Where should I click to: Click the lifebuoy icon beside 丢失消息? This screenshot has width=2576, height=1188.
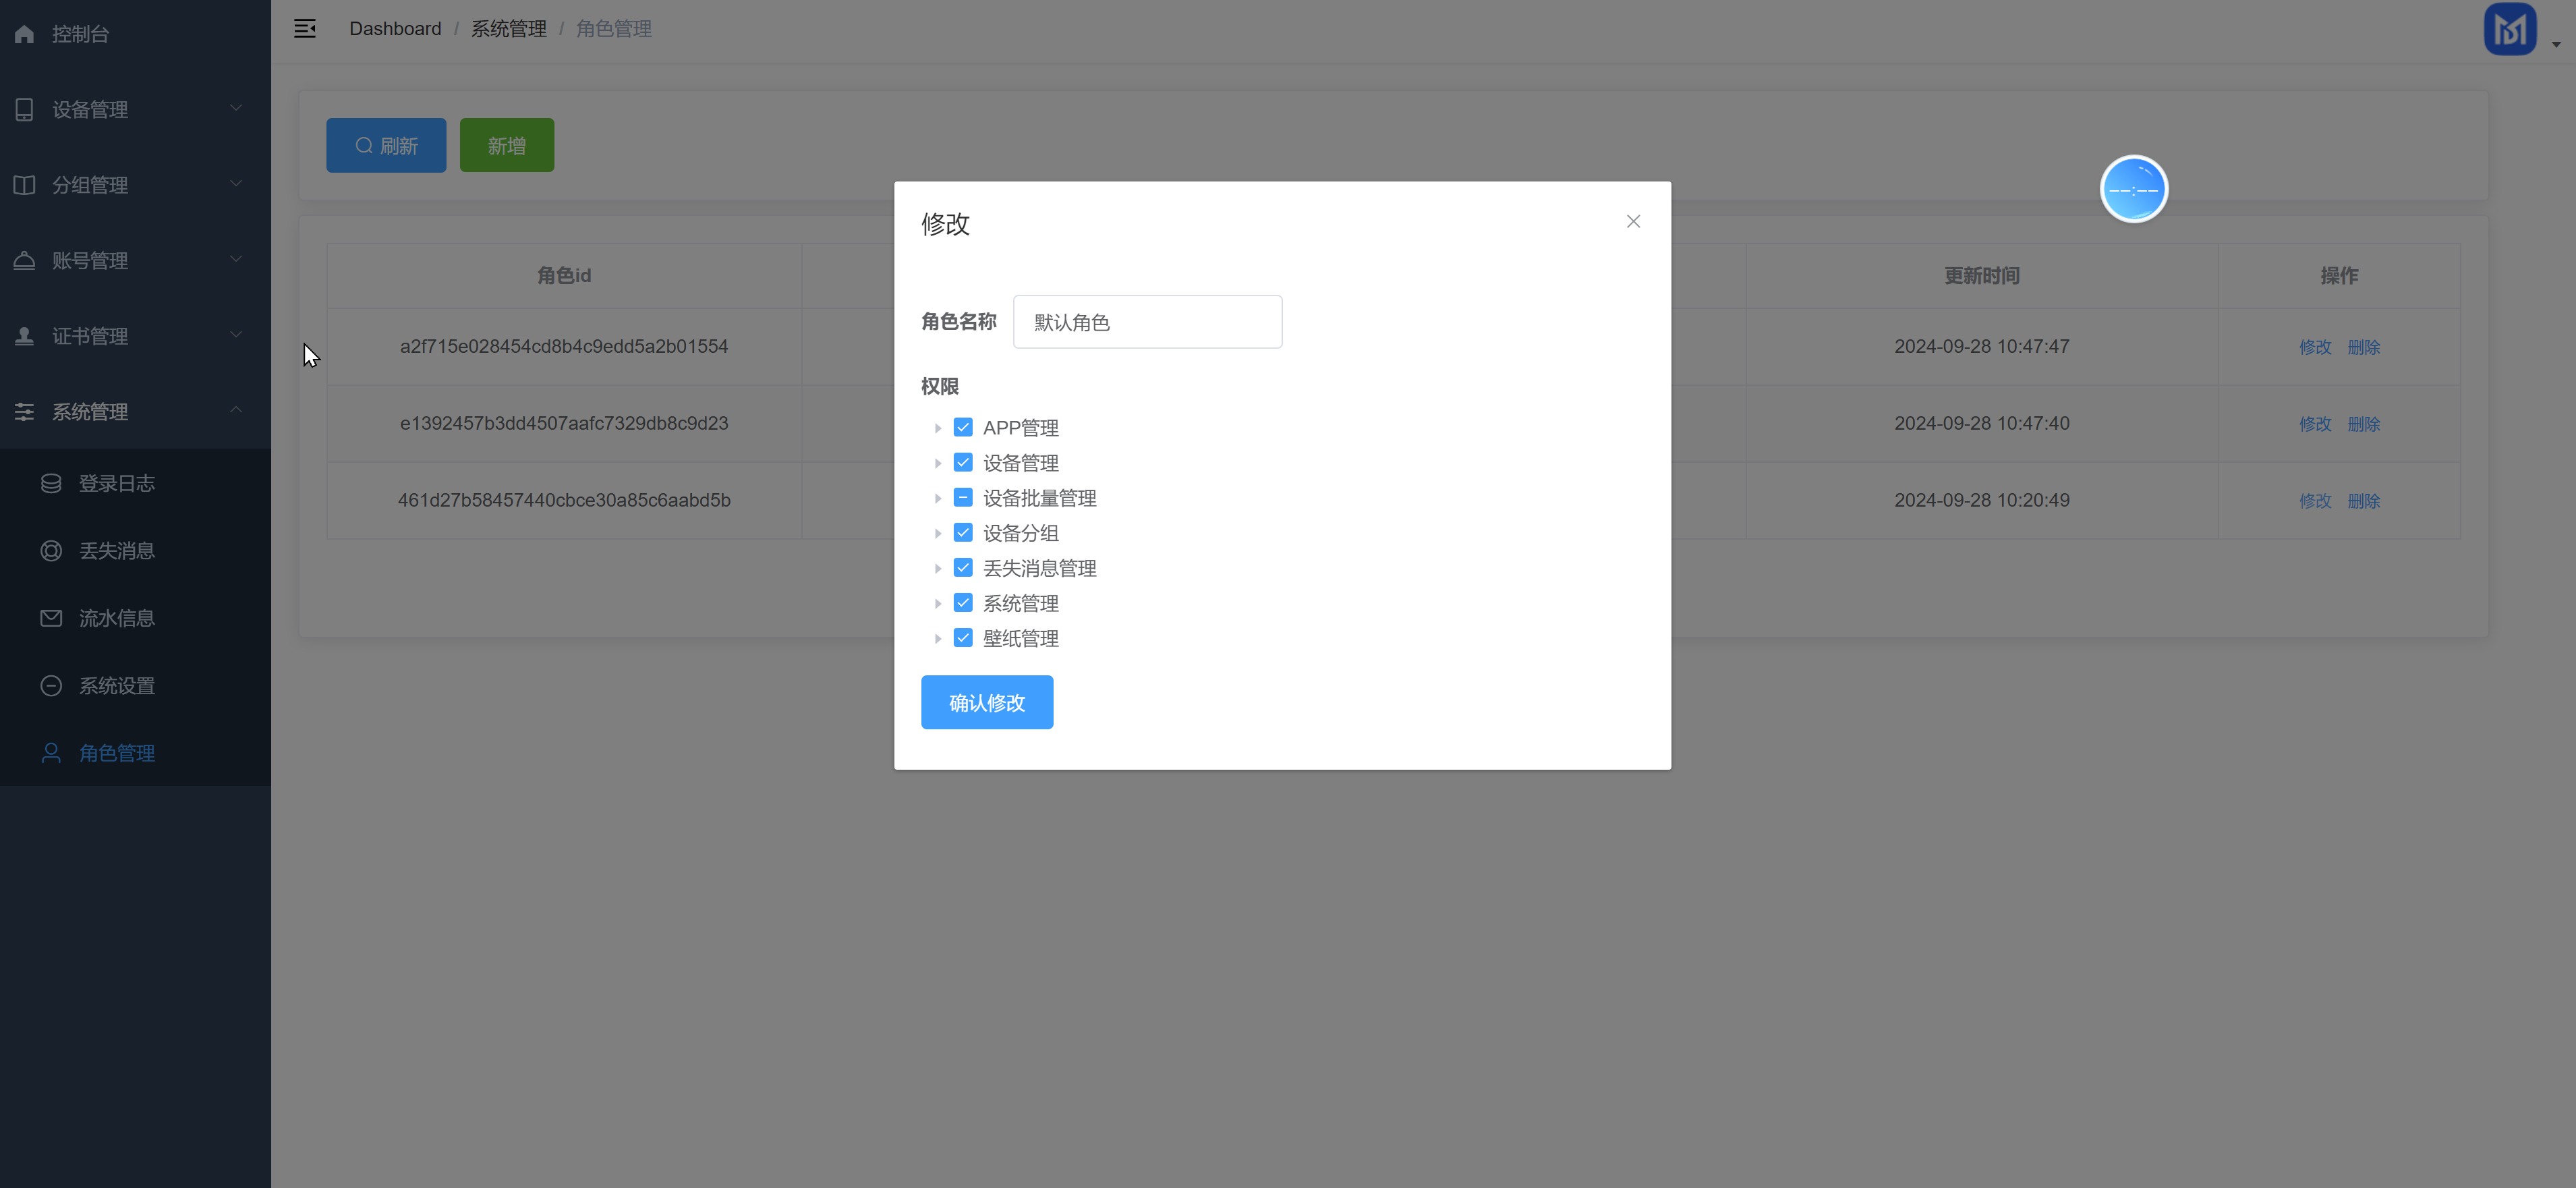[x=51, y=550]
